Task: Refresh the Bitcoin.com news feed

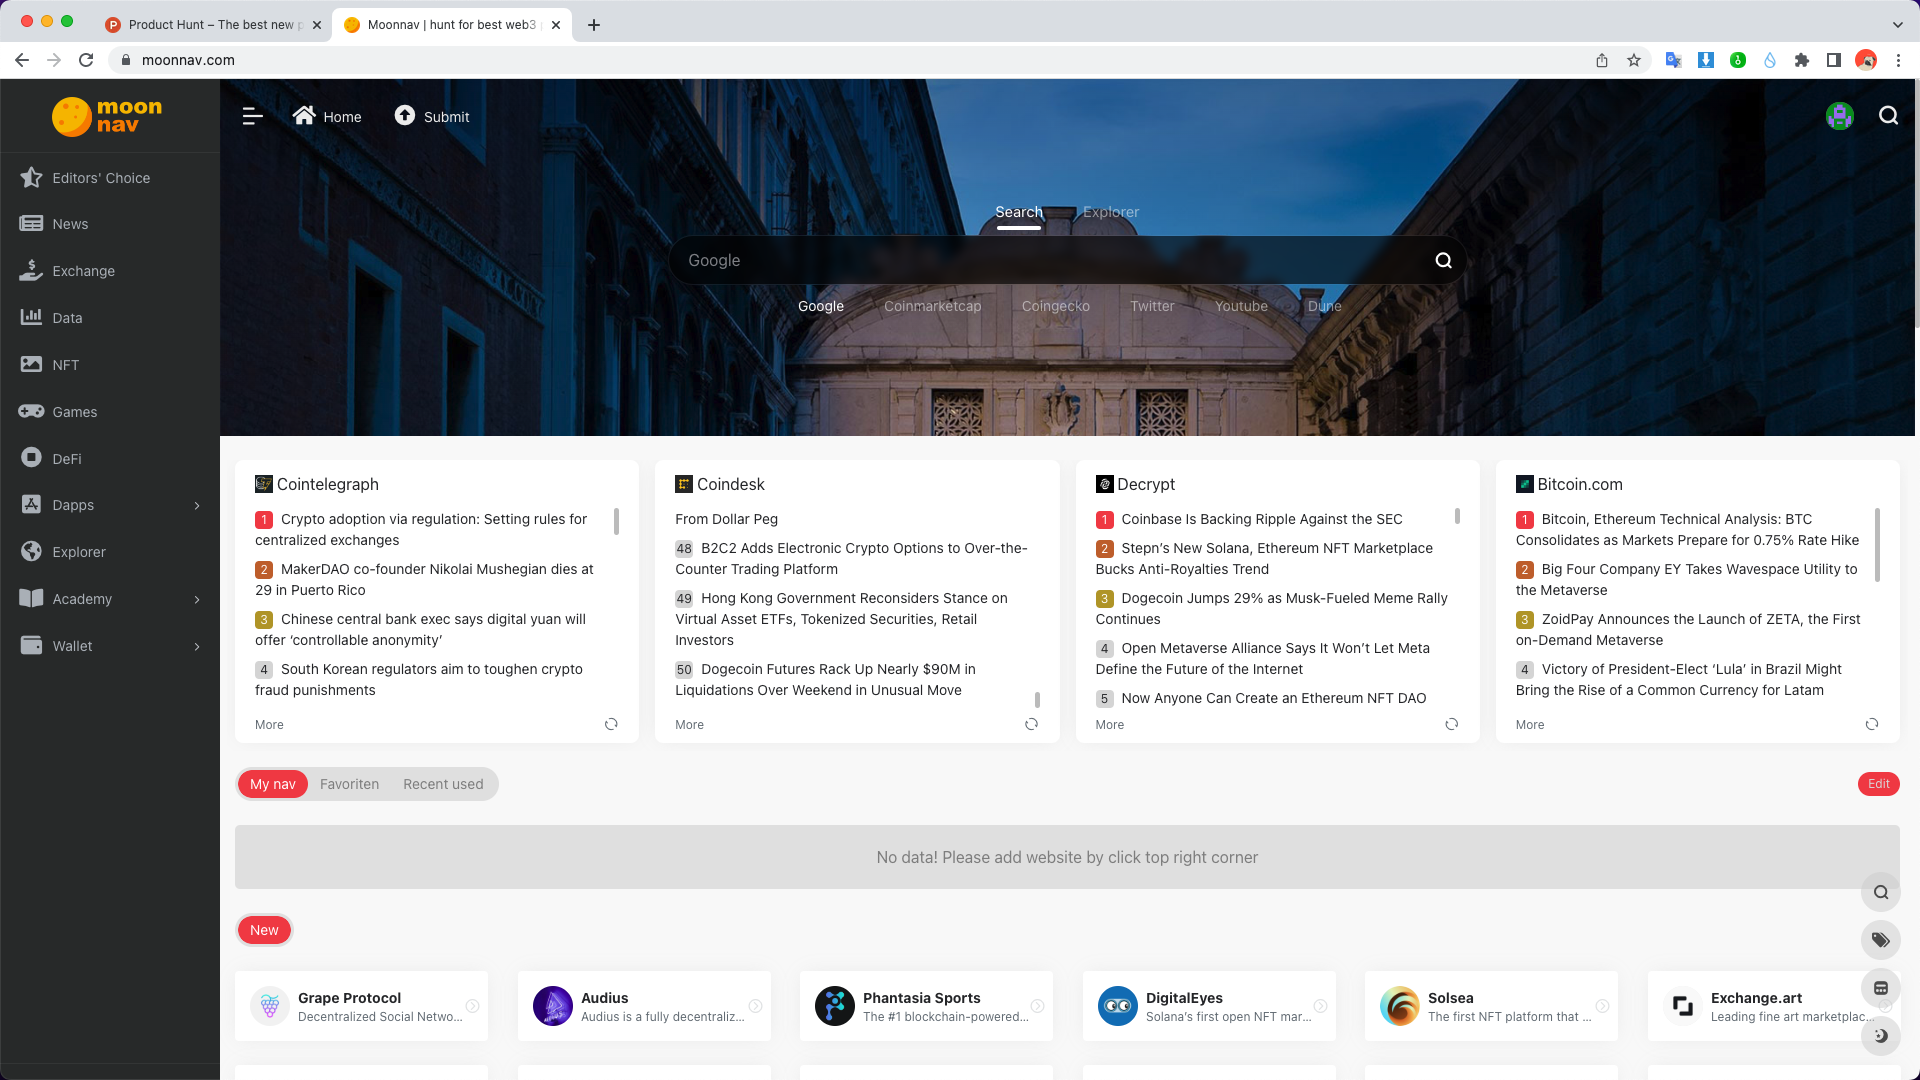Action: (1871, 724)
